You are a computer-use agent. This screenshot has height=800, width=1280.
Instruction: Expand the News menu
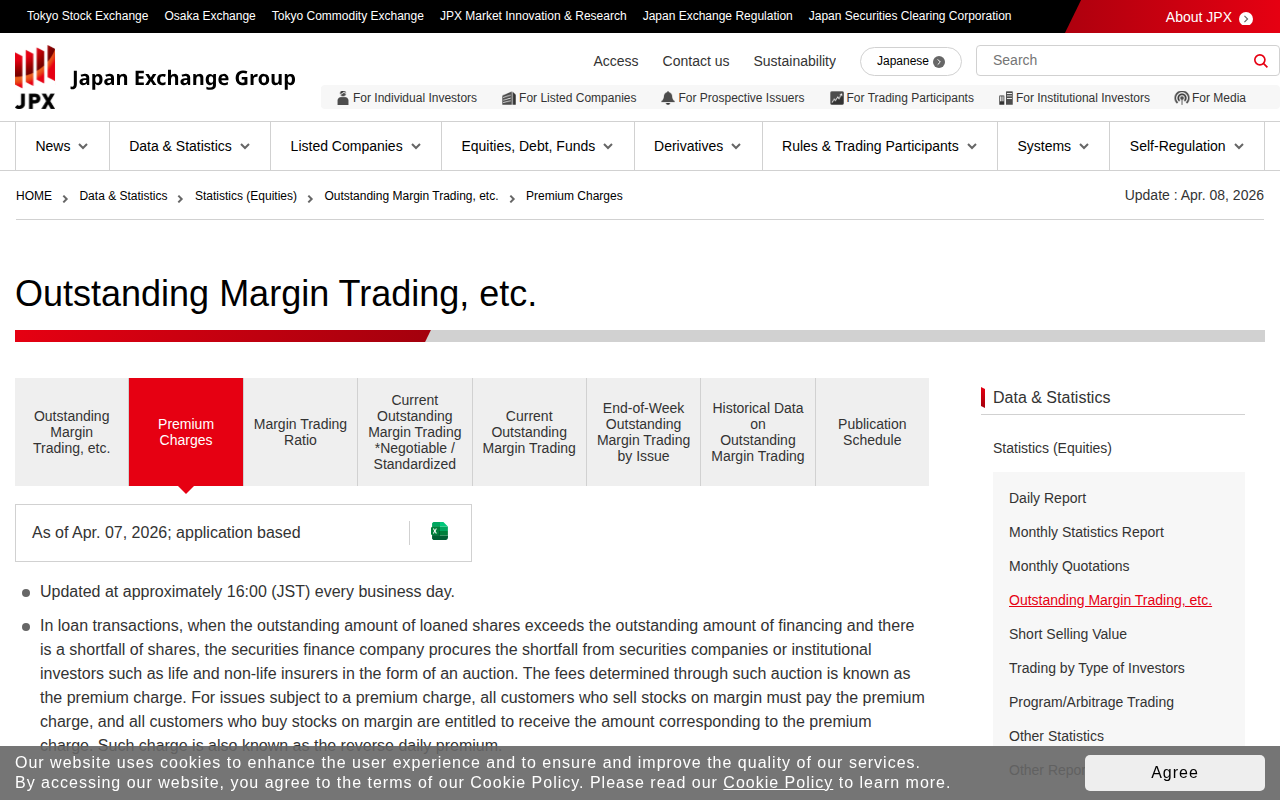click(x=62, y=146)
